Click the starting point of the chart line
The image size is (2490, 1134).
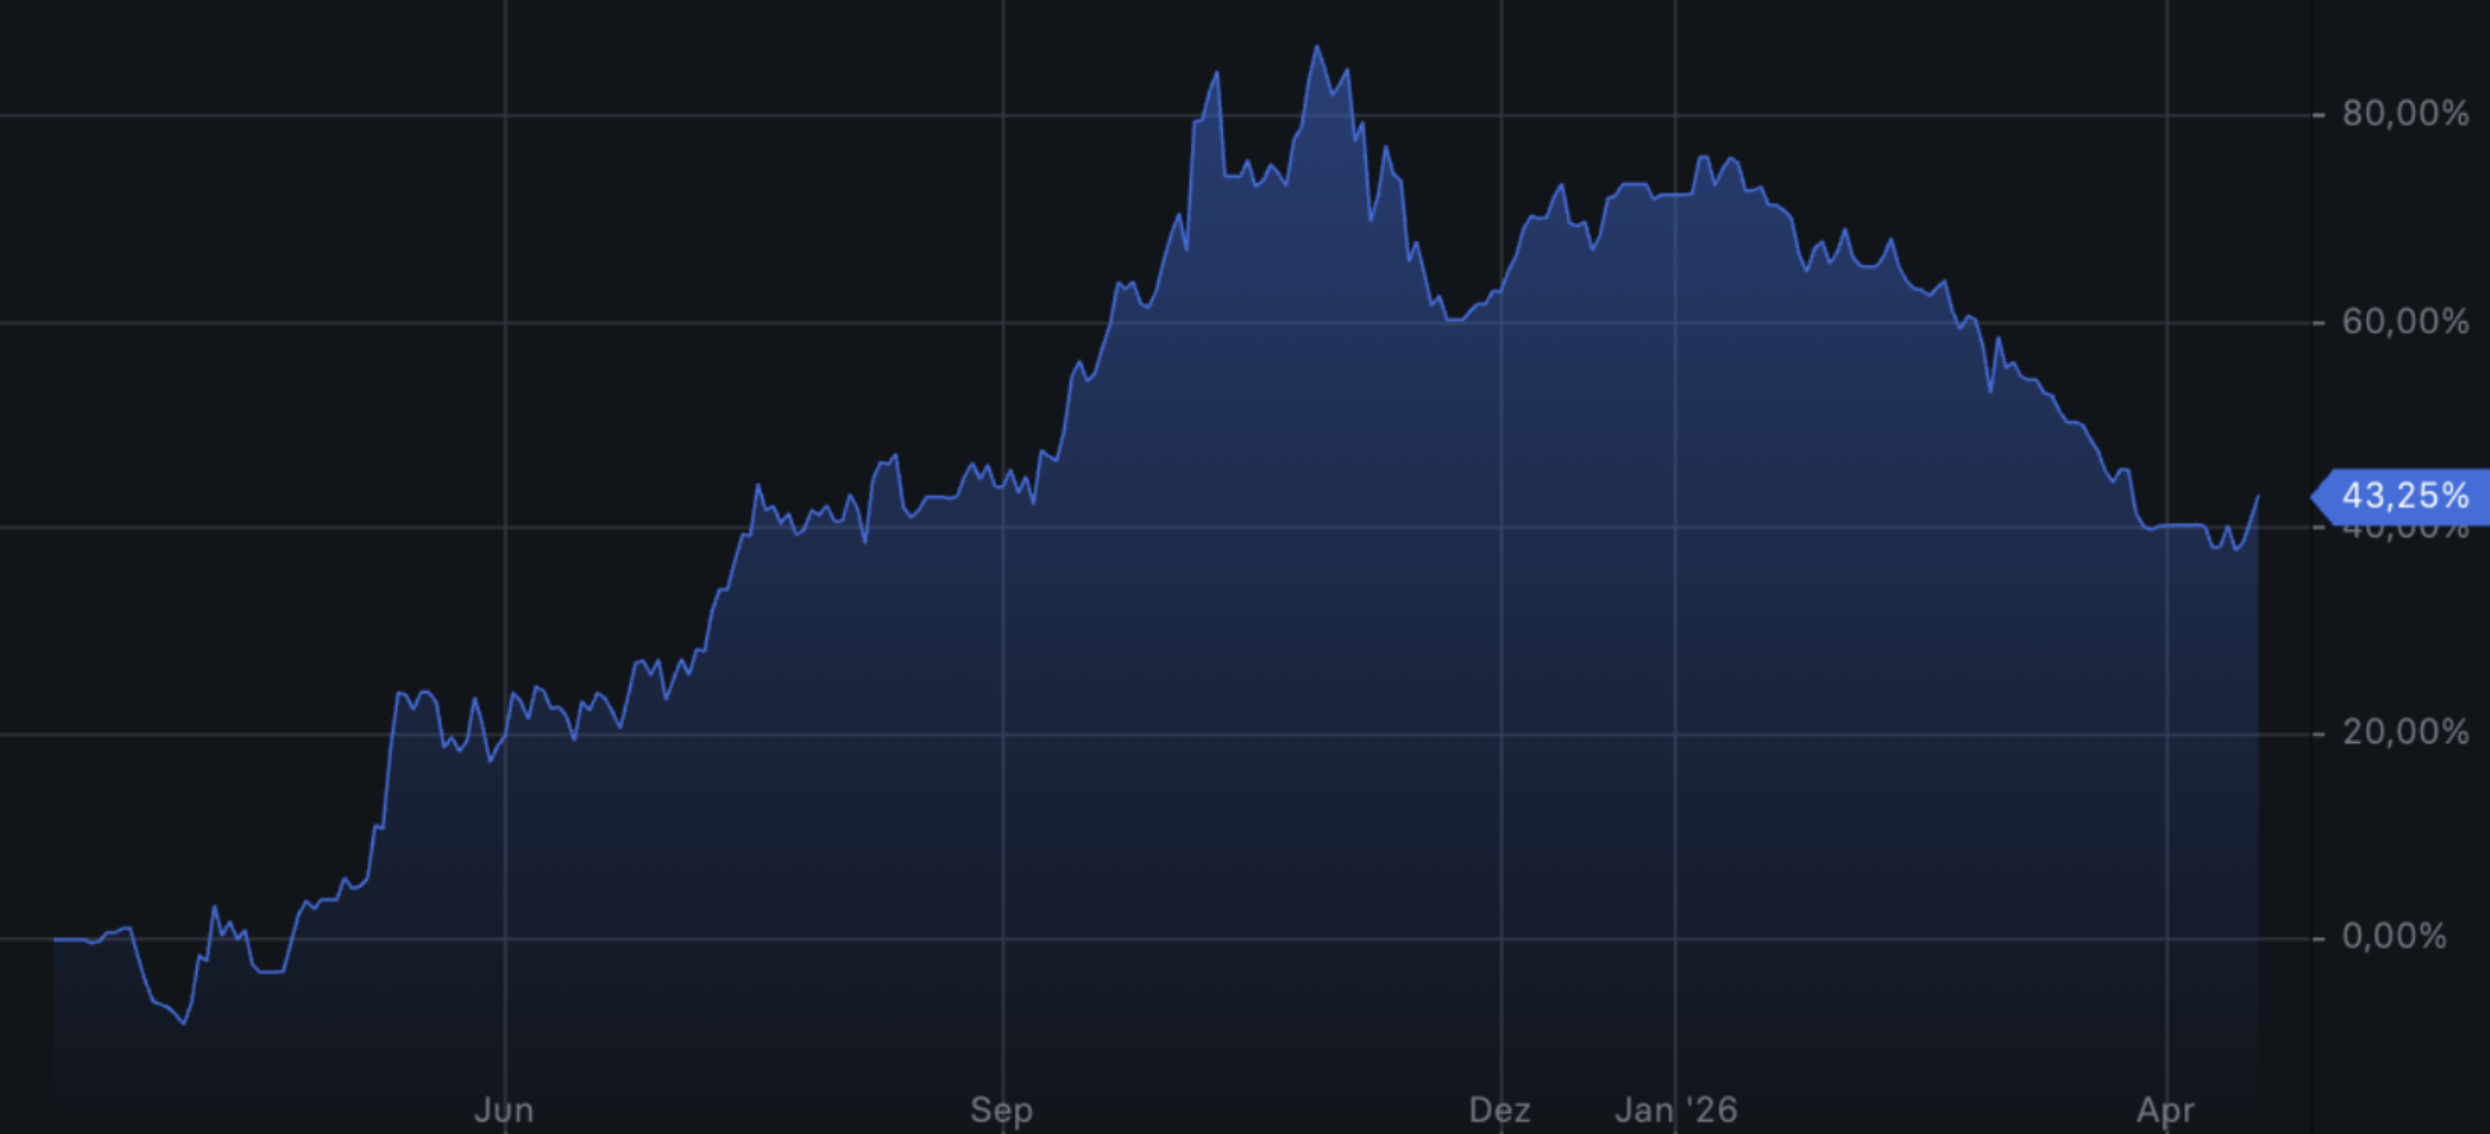click(x=55, y=940)
